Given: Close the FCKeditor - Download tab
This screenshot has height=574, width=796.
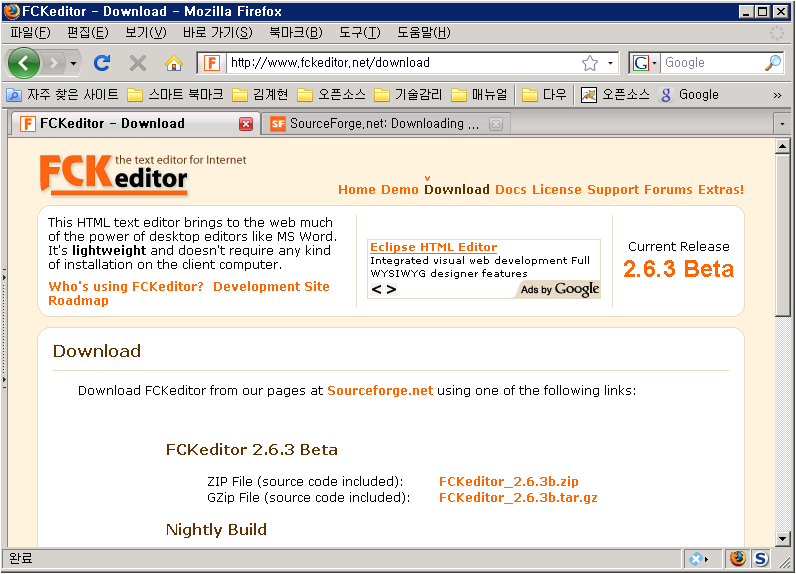Looking at the screenshot, I should coord(246,124).
